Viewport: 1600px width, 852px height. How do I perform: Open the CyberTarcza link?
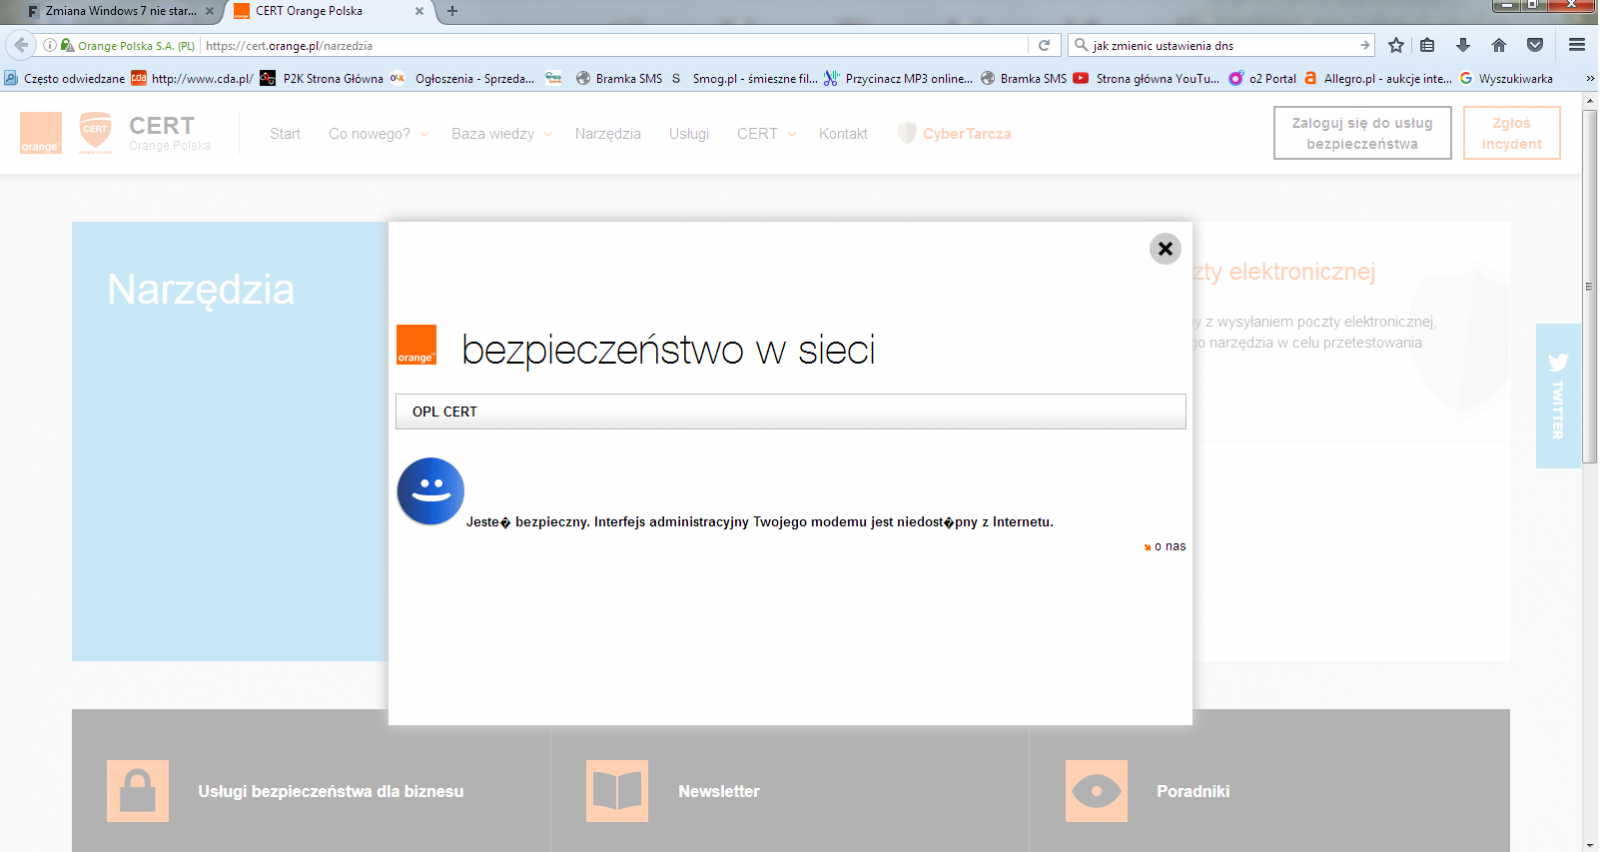pyautogui.click(x=955, y=134)
